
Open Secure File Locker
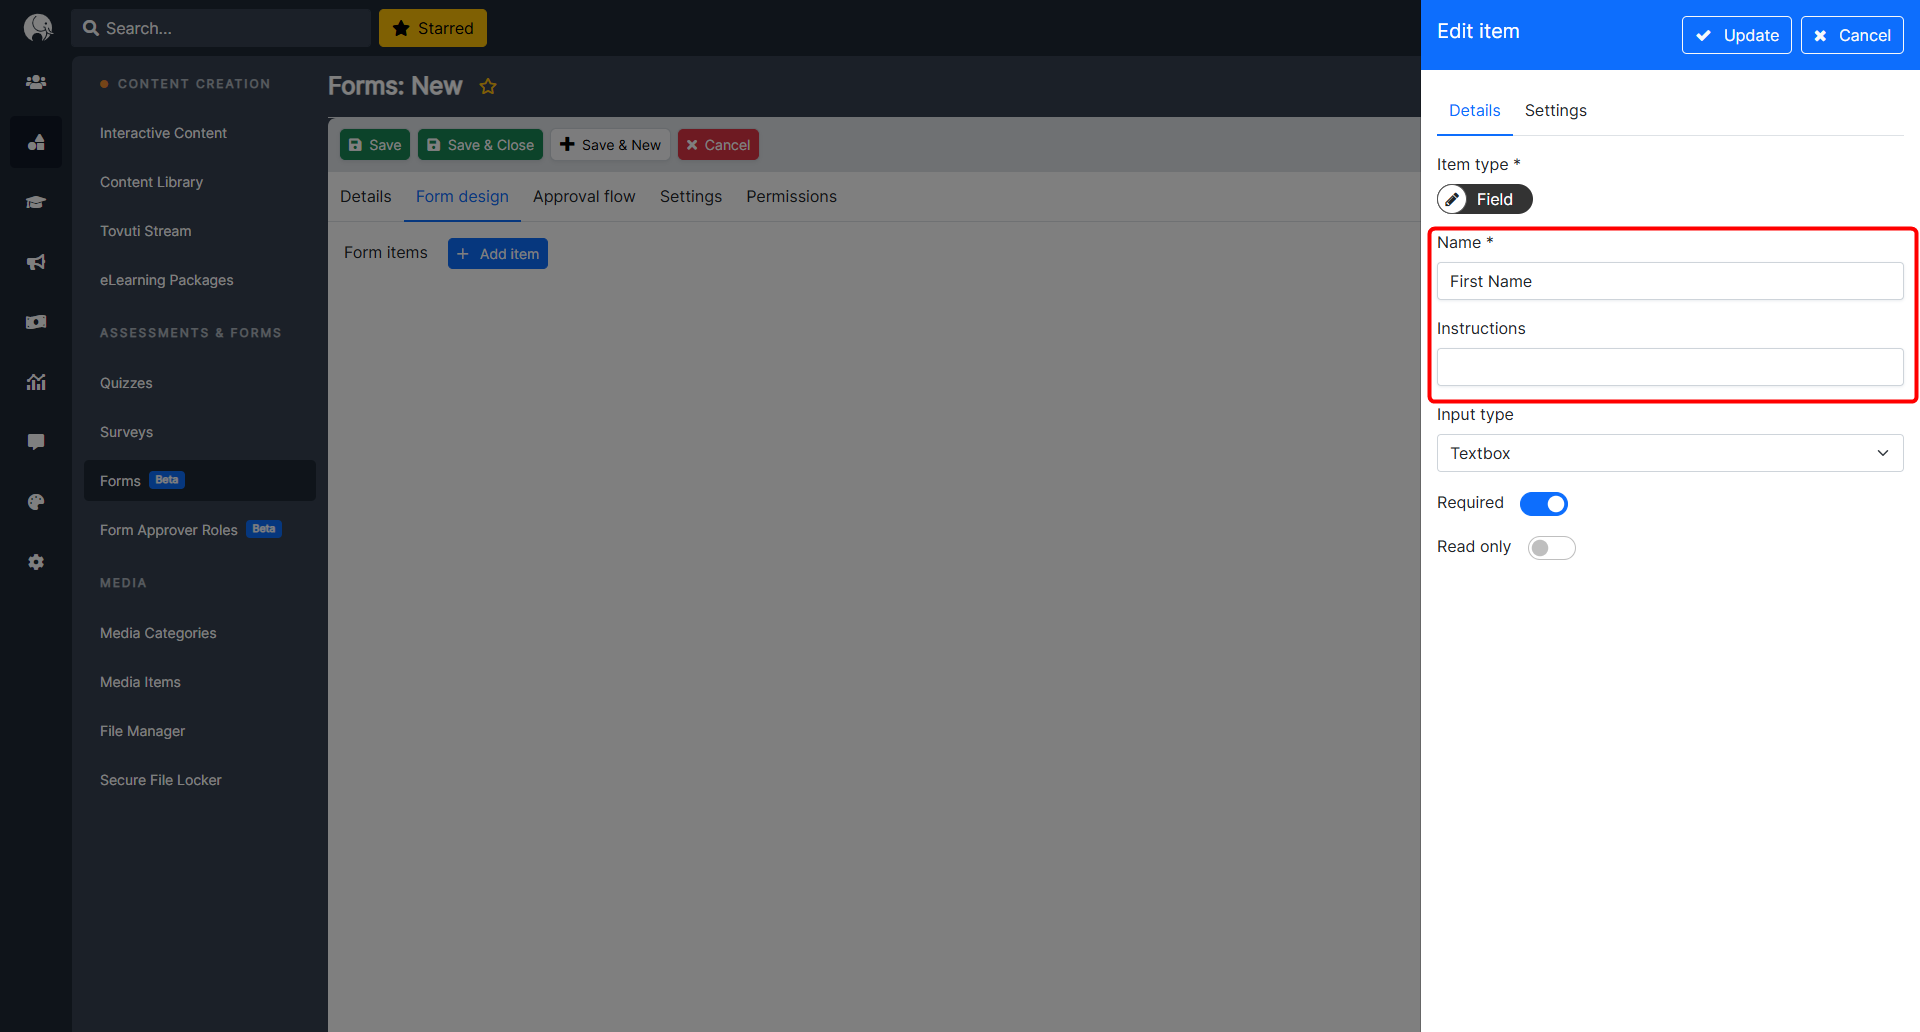pos(160,780)
